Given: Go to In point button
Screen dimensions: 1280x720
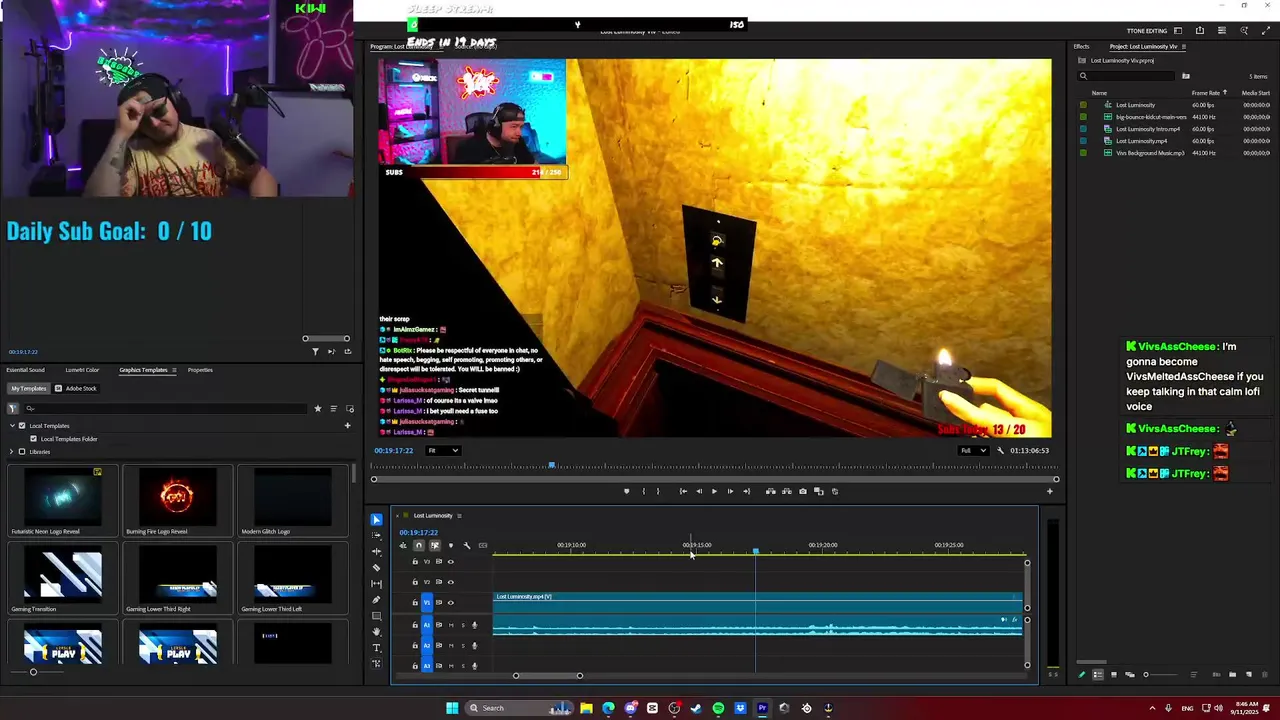Looking at the screenshot, I should tap(683, 491).
